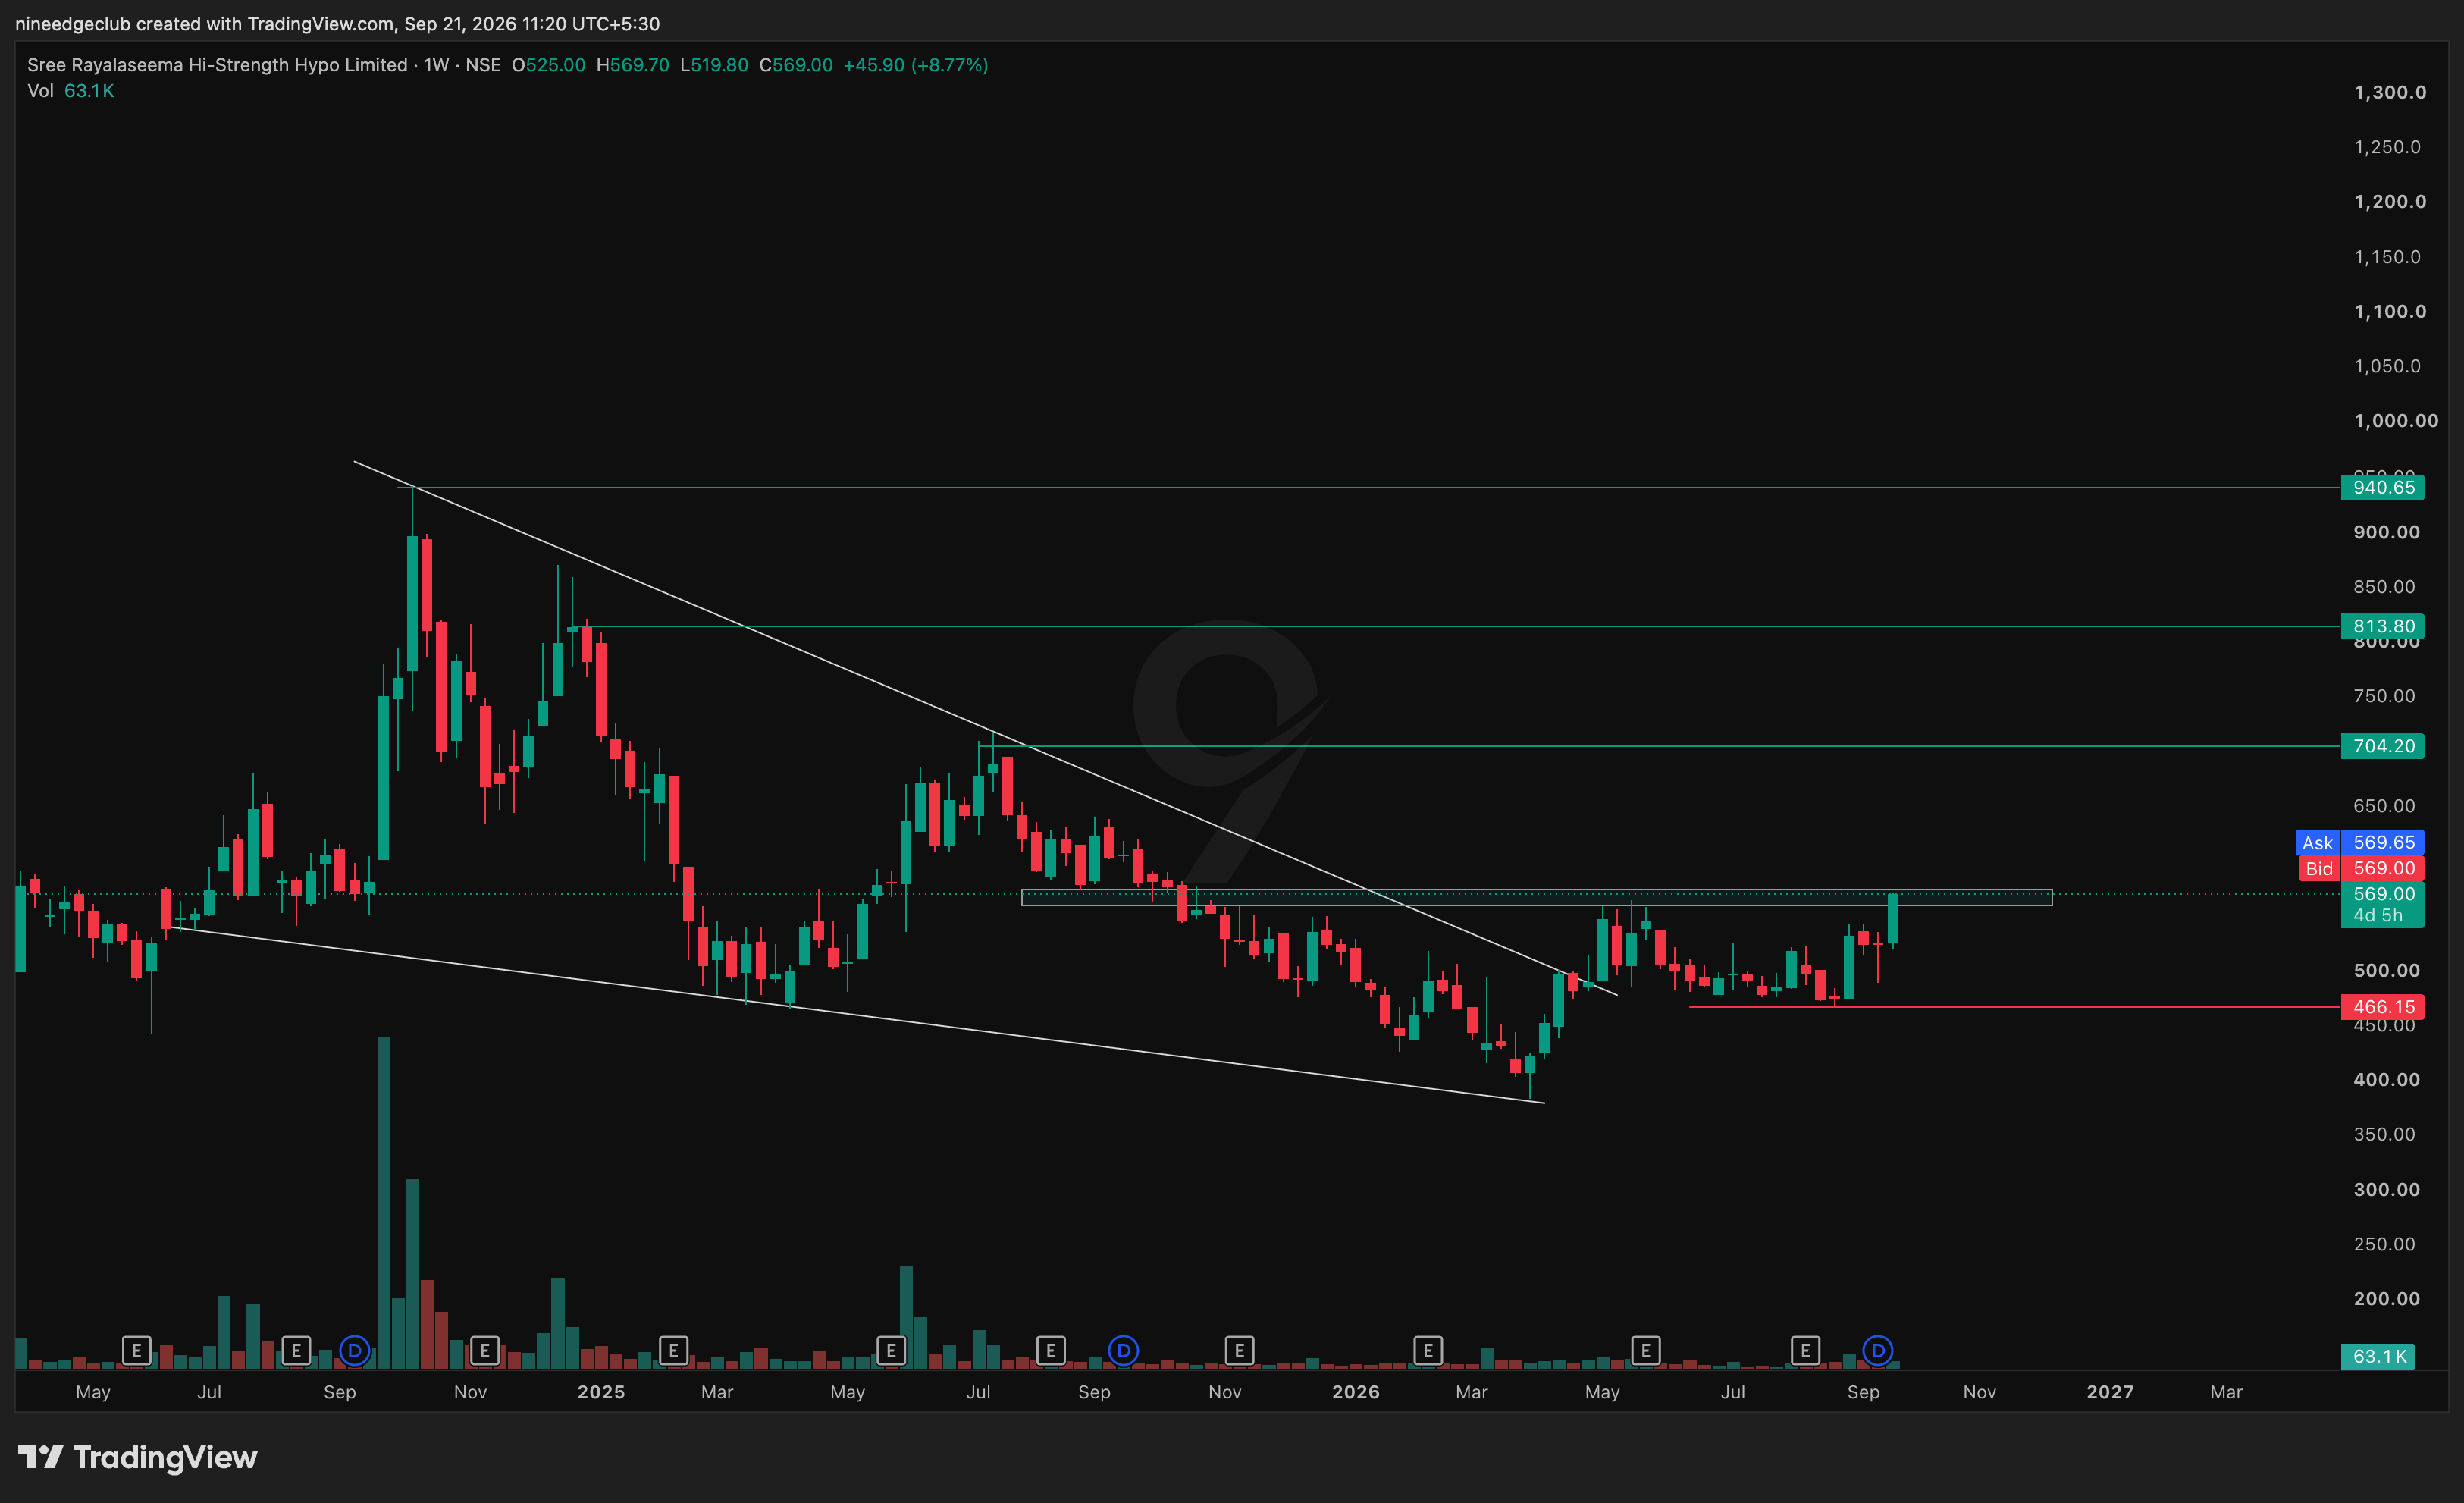Click the 63.1K volume axis label
2464x1503 pixels.
click(2378, 1357)
